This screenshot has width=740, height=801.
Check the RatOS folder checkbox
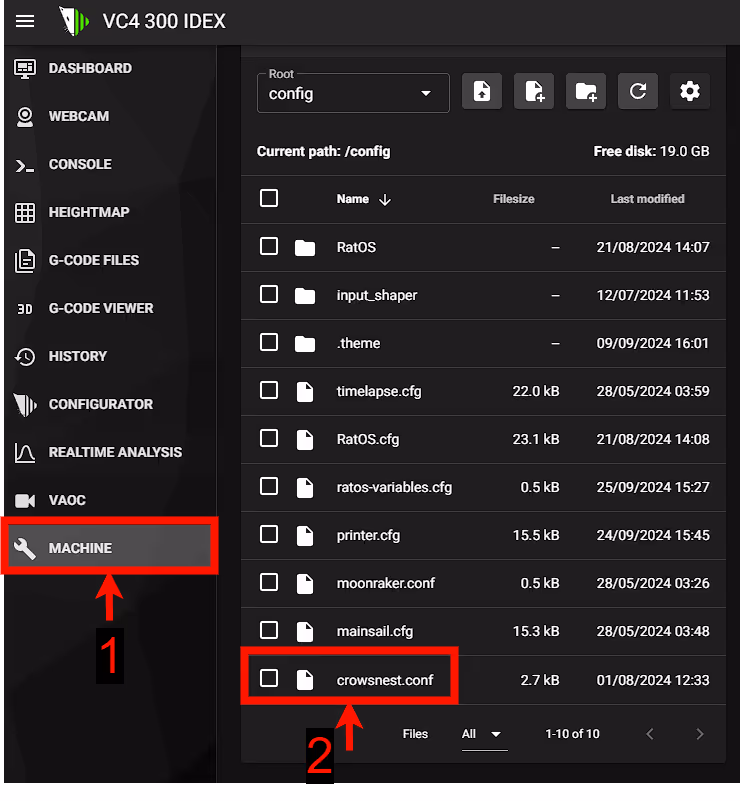(x=269, y=246)
